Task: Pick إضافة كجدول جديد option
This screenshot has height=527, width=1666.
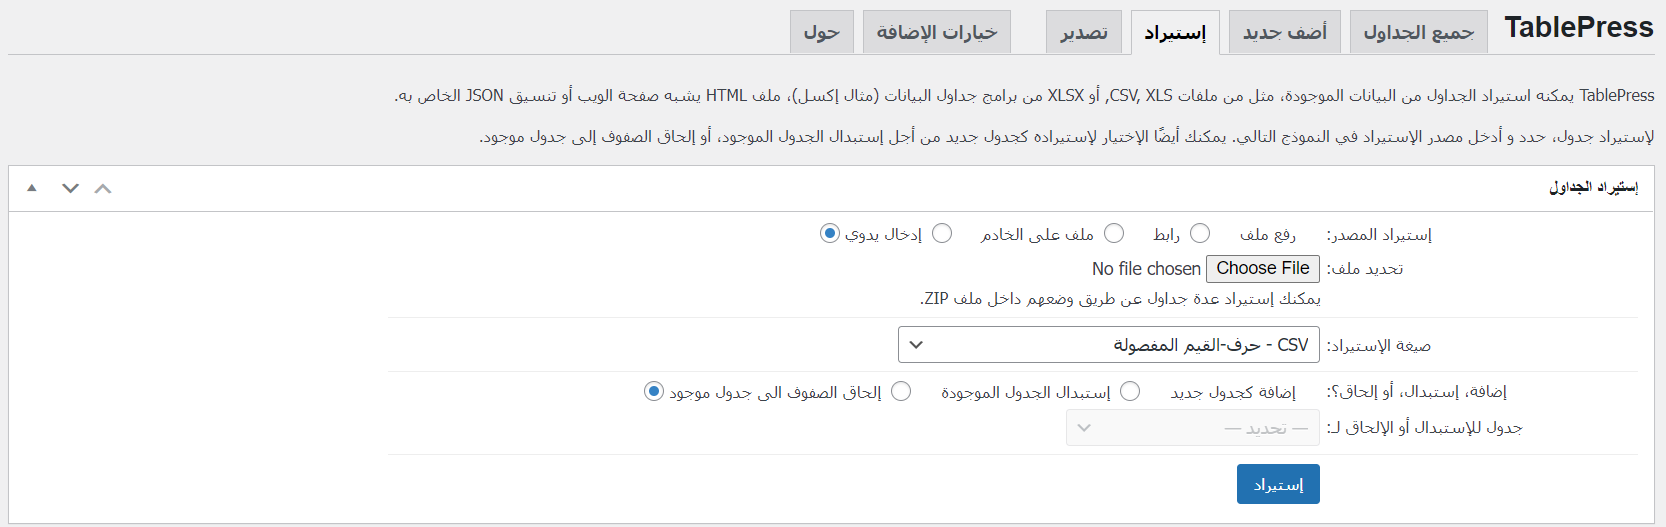Action: click(x=1131, y=392)
